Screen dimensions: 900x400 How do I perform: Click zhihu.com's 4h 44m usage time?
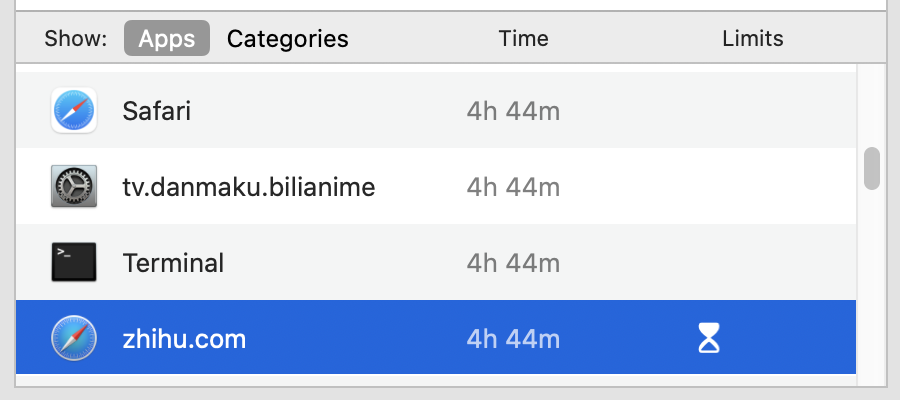click(x=513, y=339)
